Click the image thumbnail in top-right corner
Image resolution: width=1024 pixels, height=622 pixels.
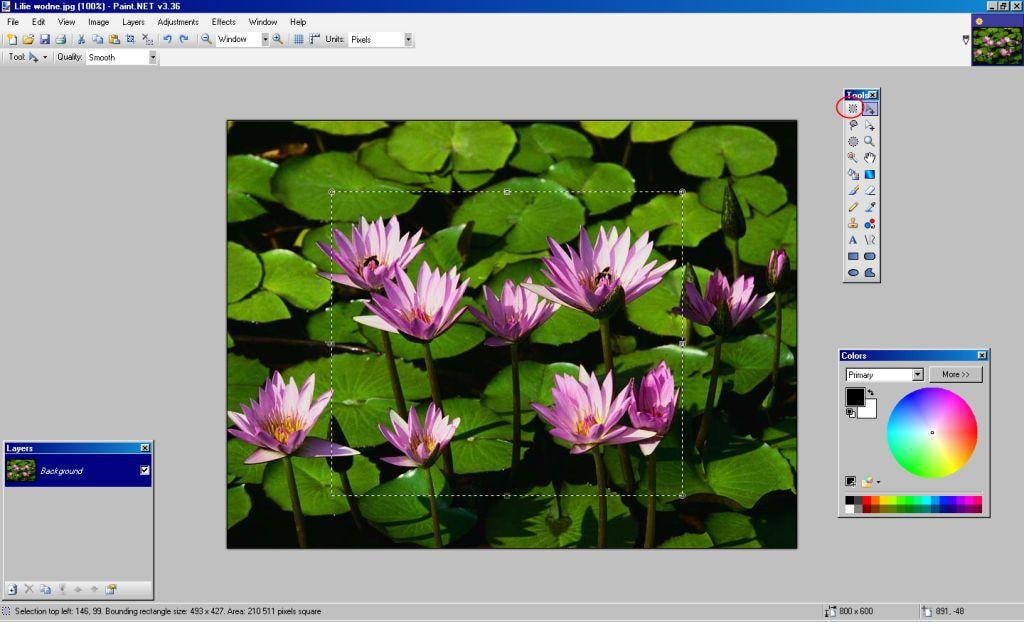click(x=997, y=40)
